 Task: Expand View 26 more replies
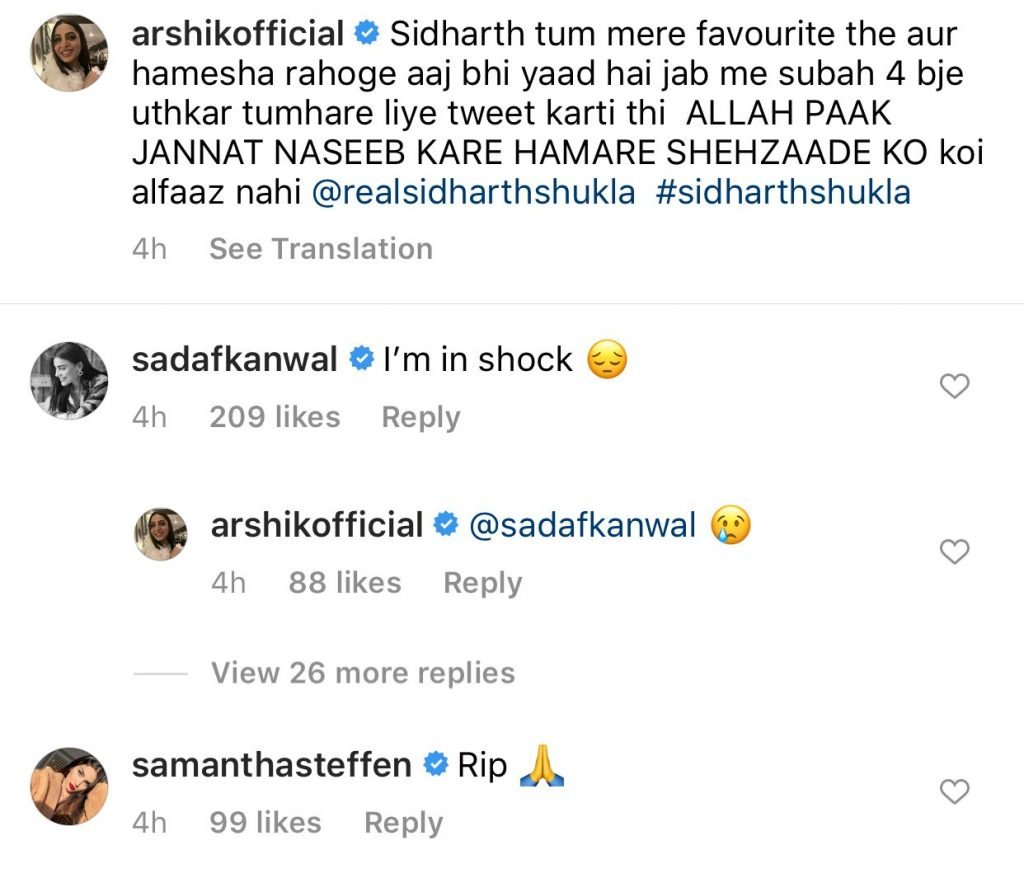click(x=362, y=673)
